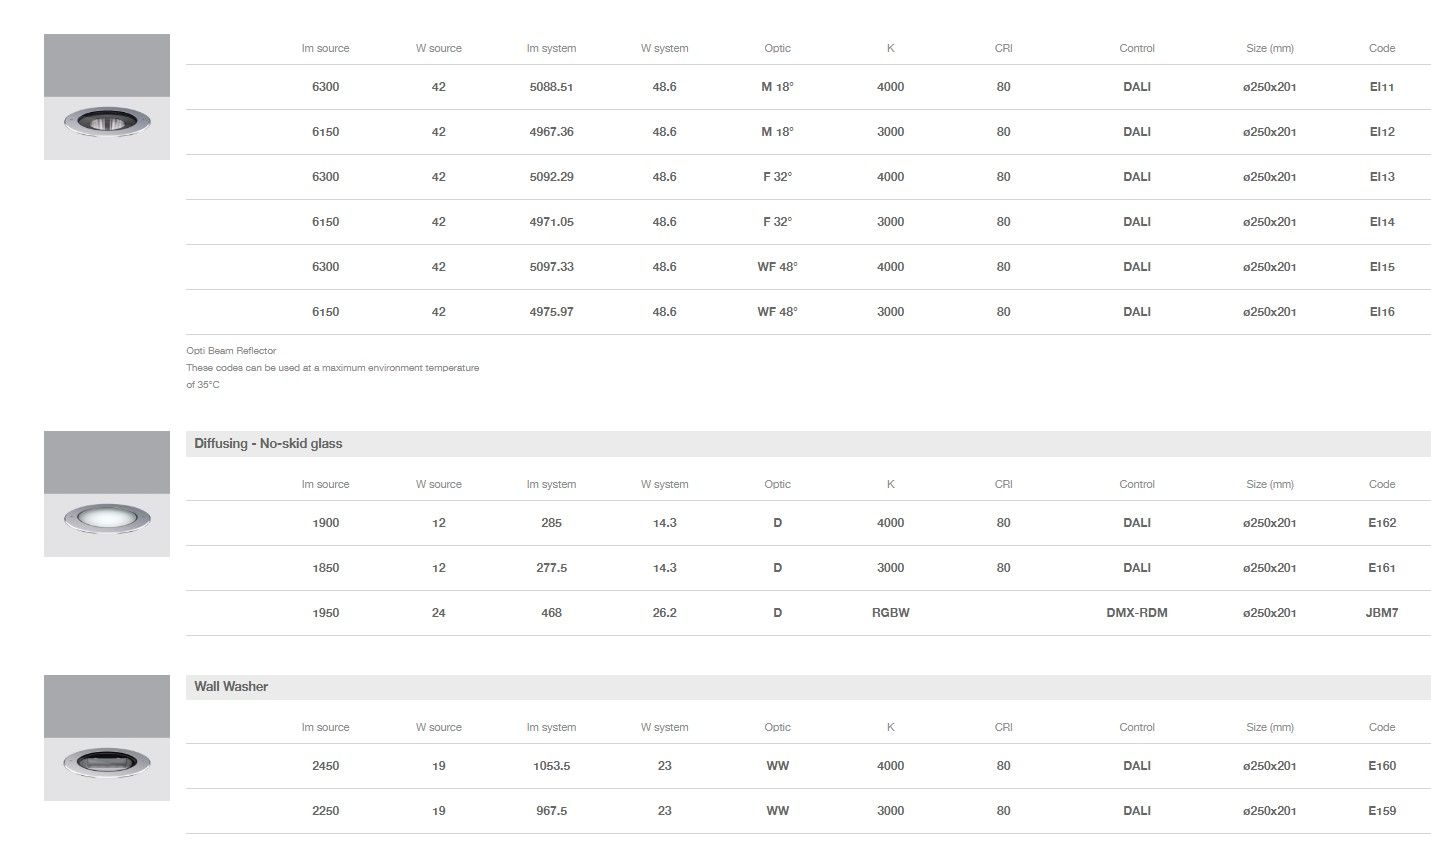This screenshot has width=1431, height=851.
Task: Click the Code column header in Wall Washer table
Action: tap(1381, 728)
